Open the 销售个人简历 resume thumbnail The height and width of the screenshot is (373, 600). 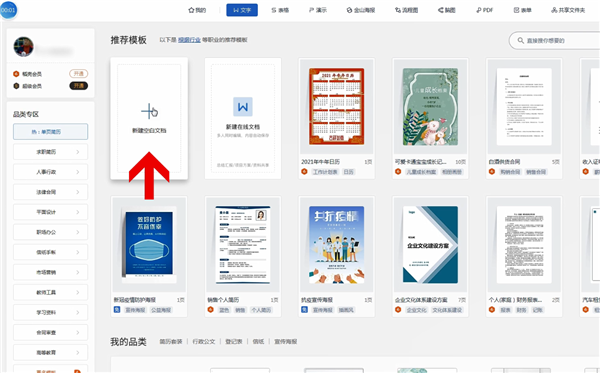243,245
